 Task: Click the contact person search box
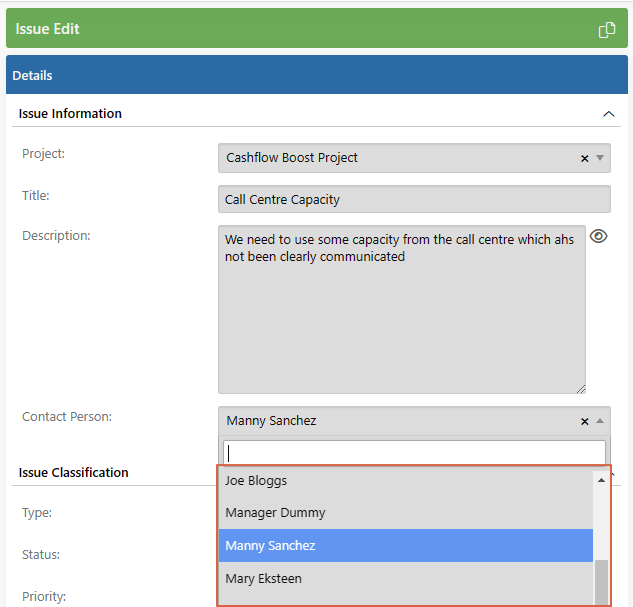coord(414,452)
